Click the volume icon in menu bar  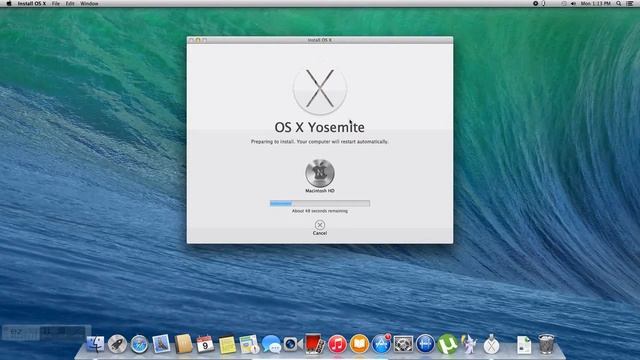coord(573,3)
